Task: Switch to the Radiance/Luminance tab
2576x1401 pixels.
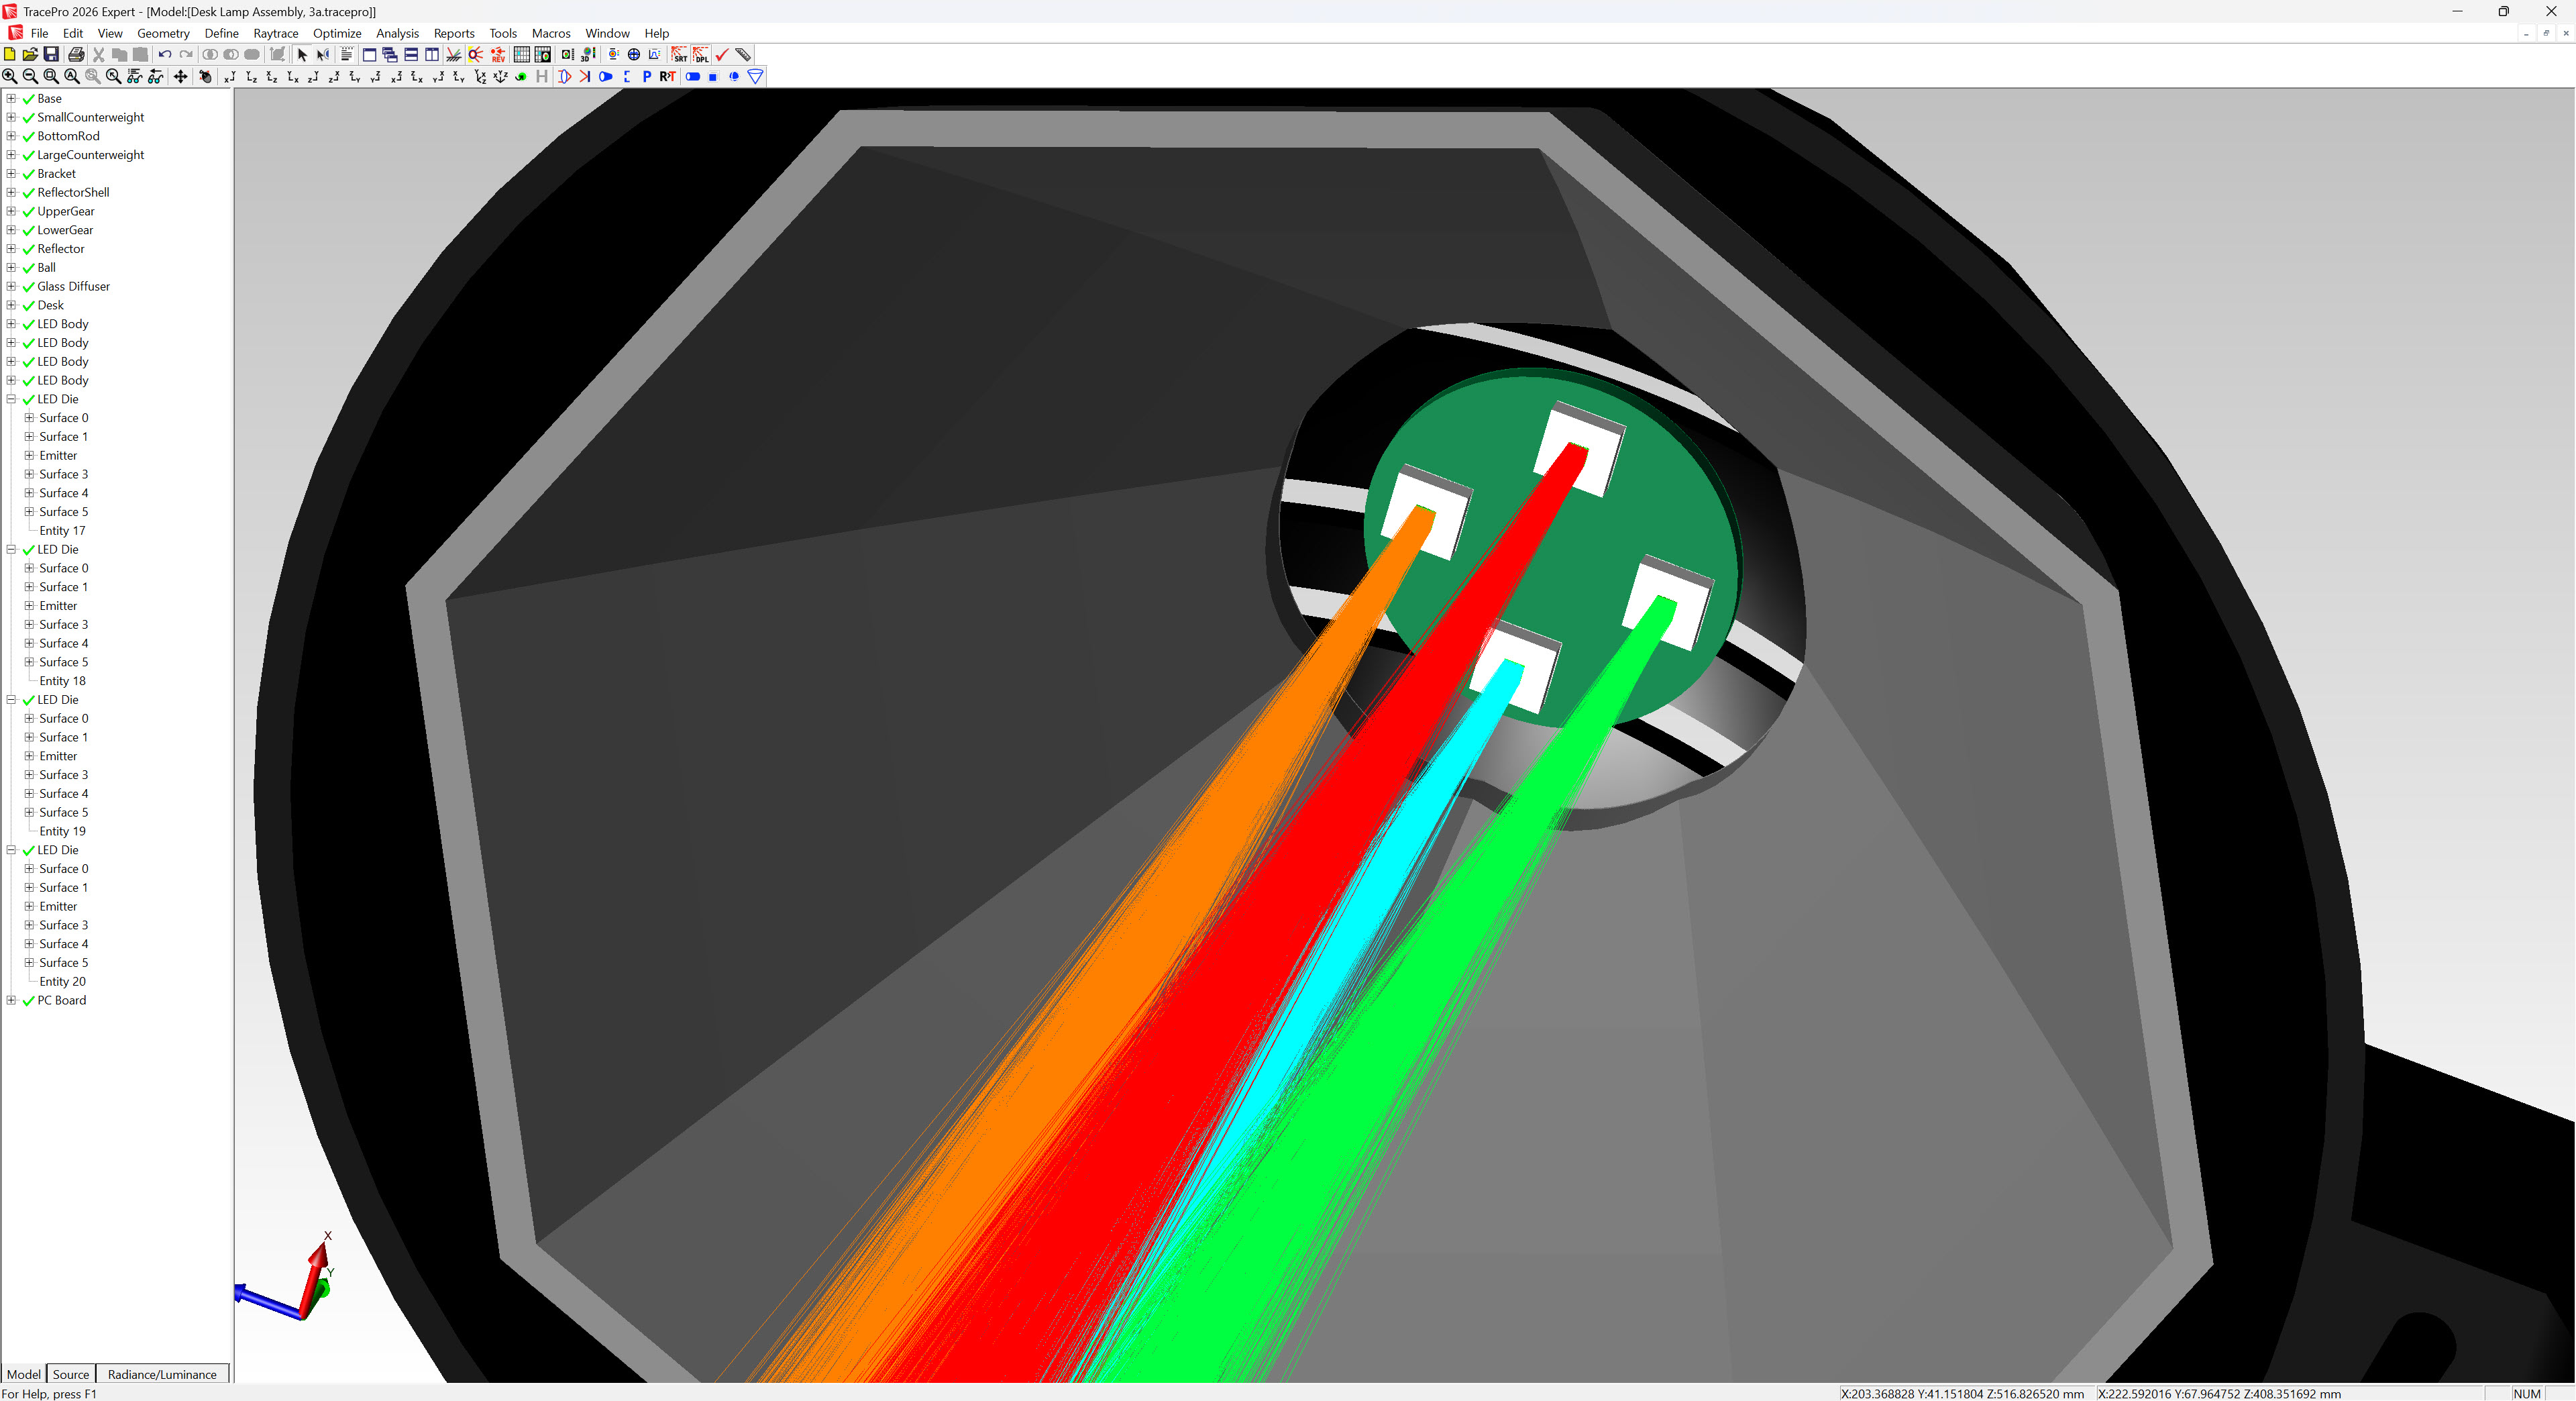Action: tap(162, 1374)
